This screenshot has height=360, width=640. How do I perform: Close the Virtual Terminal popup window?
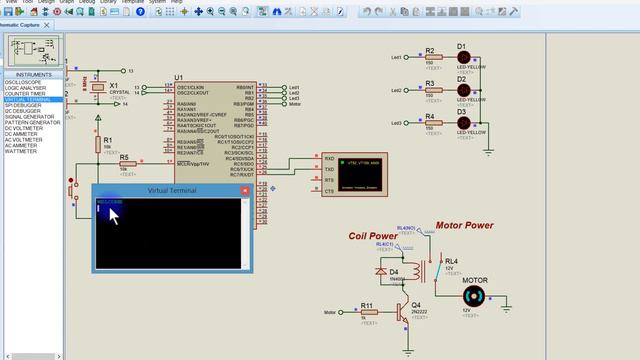click(245, 191)
